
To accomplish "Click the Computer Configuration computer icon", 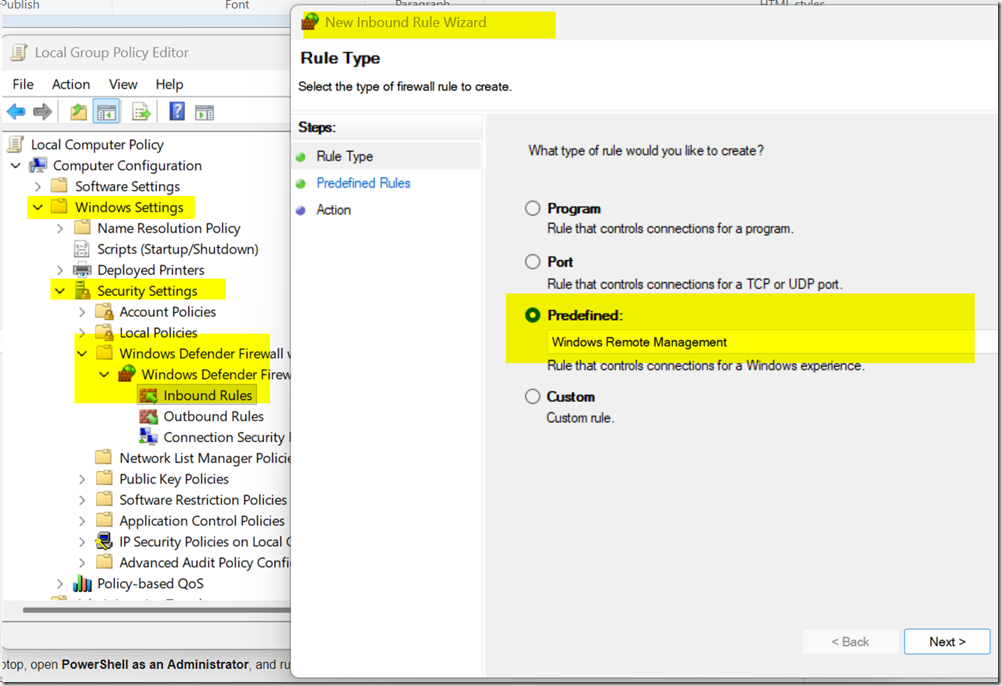I will point(38,165).
